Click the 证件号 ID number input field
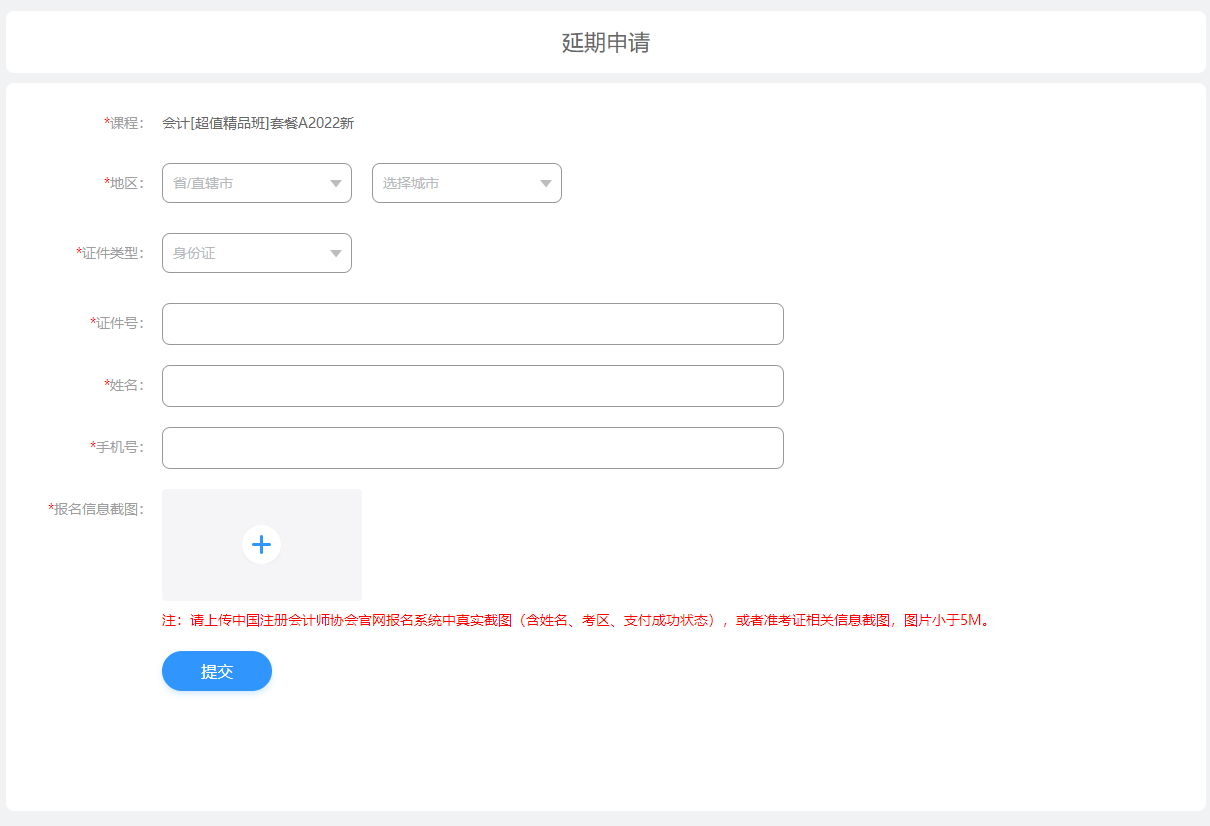 (472, 324)
